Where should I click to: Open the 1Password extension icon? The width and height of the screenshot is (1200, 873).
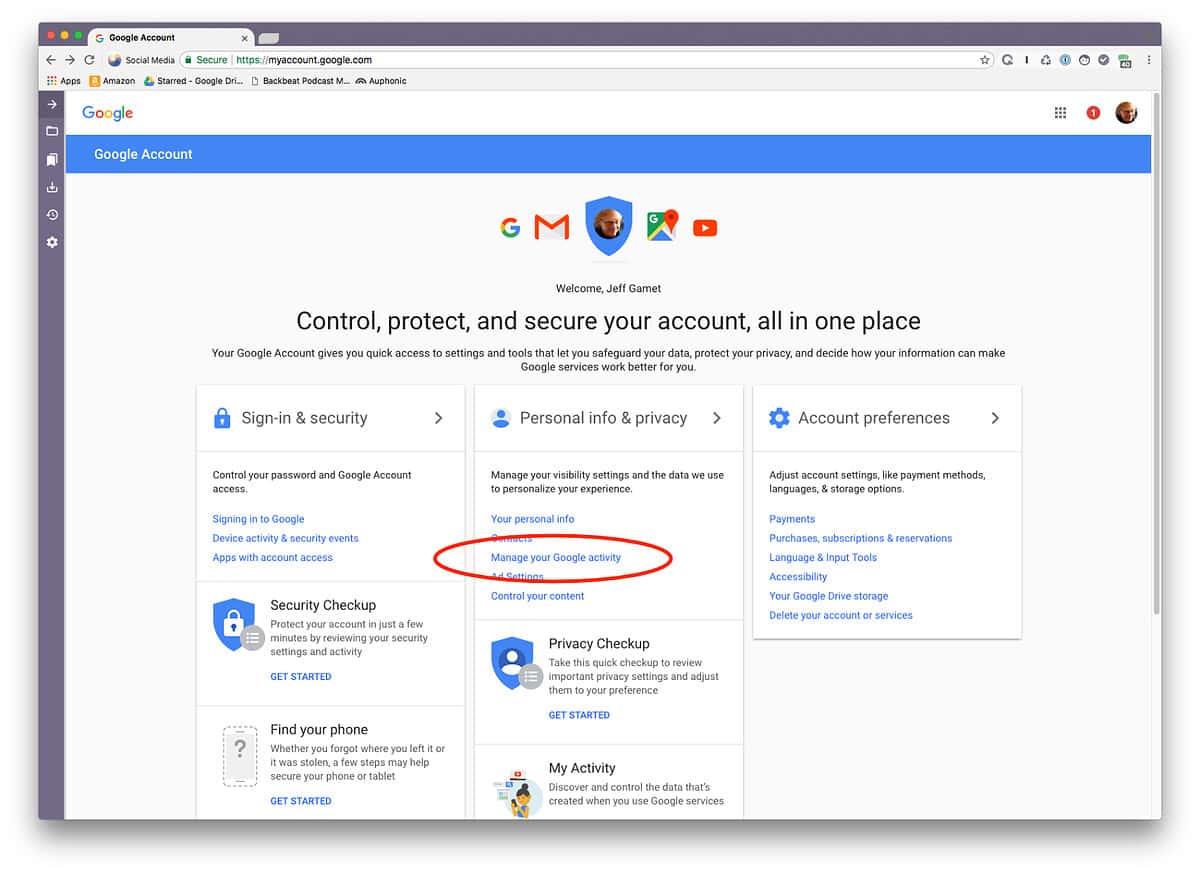coord(1065,60)
